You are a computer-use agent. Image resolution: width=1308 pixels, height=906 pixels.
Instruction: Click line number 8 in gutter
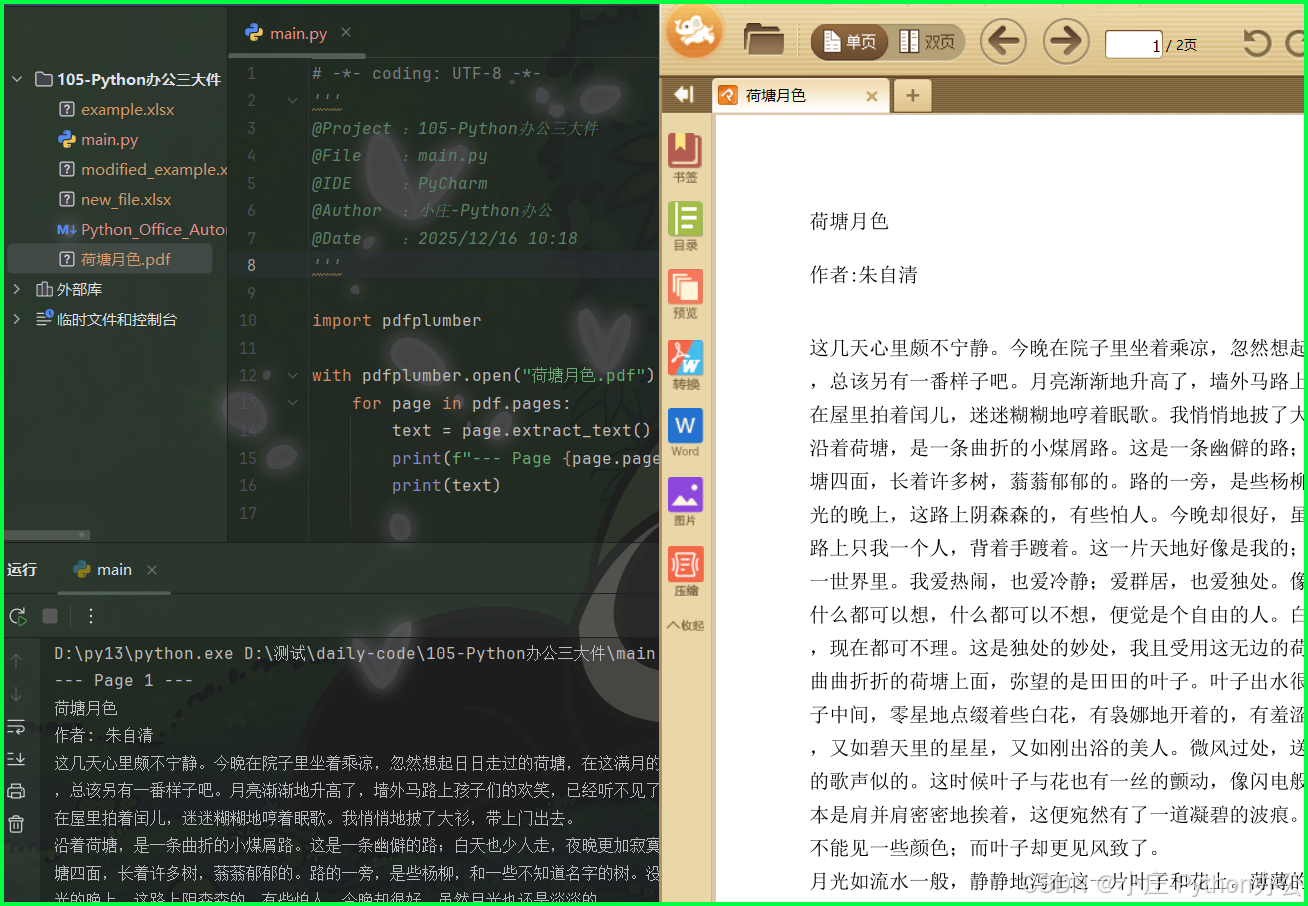pyautogui.click(x=251, y=265)
